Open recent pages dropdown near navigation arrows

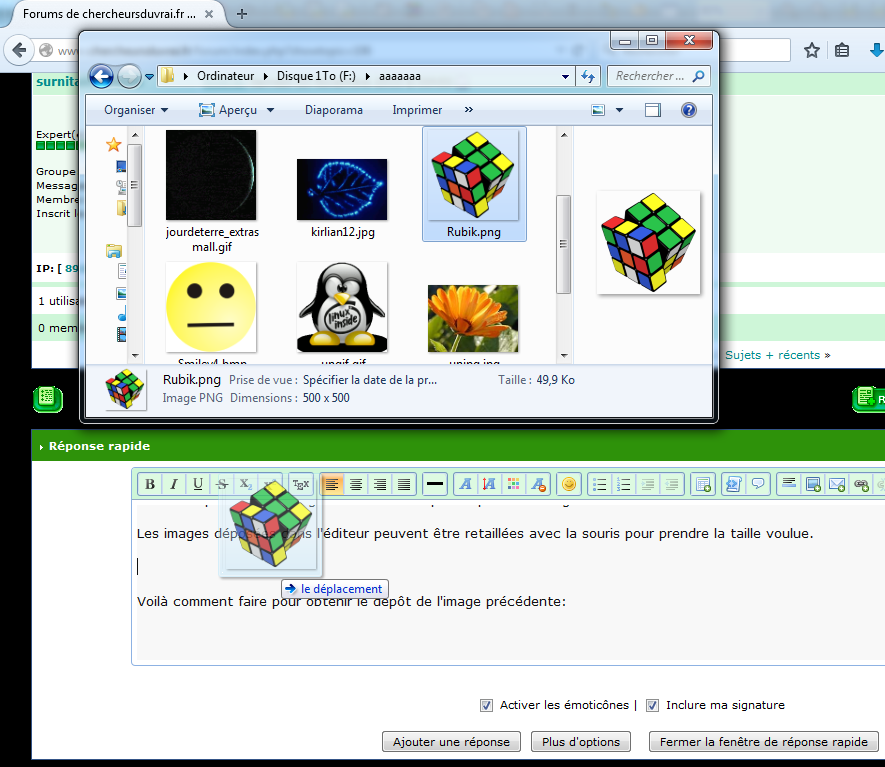point(149,76)
